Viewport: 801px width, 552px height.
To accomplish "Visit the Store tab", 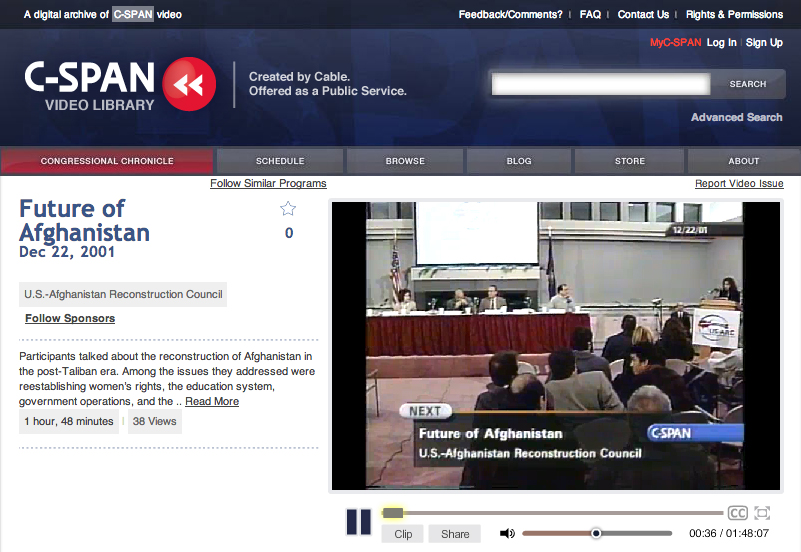I will 630,161.
